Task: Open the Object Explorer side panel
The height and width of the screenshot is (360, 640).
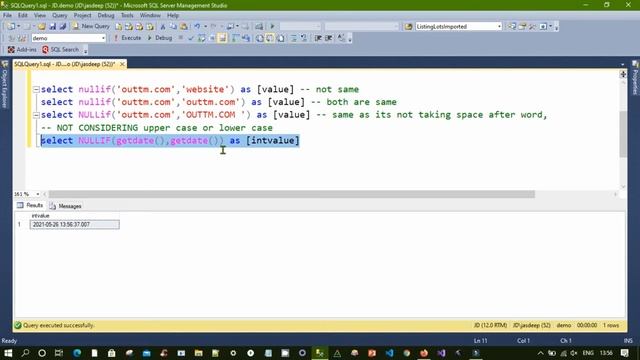Action: click(x=4, y=84)
